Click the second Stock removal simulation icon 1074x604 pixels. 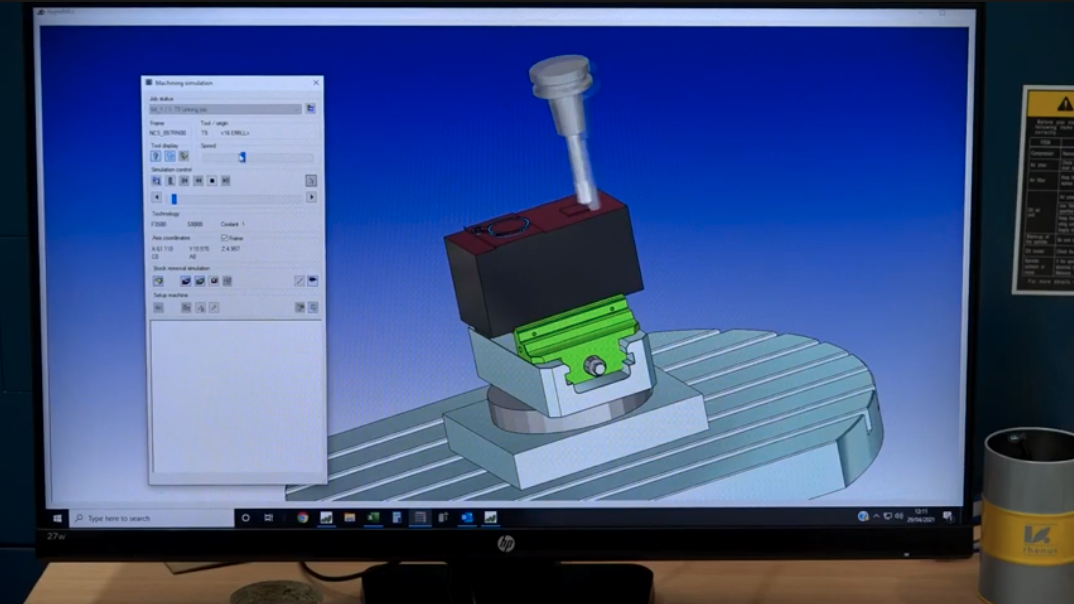[x=185, y=281]
